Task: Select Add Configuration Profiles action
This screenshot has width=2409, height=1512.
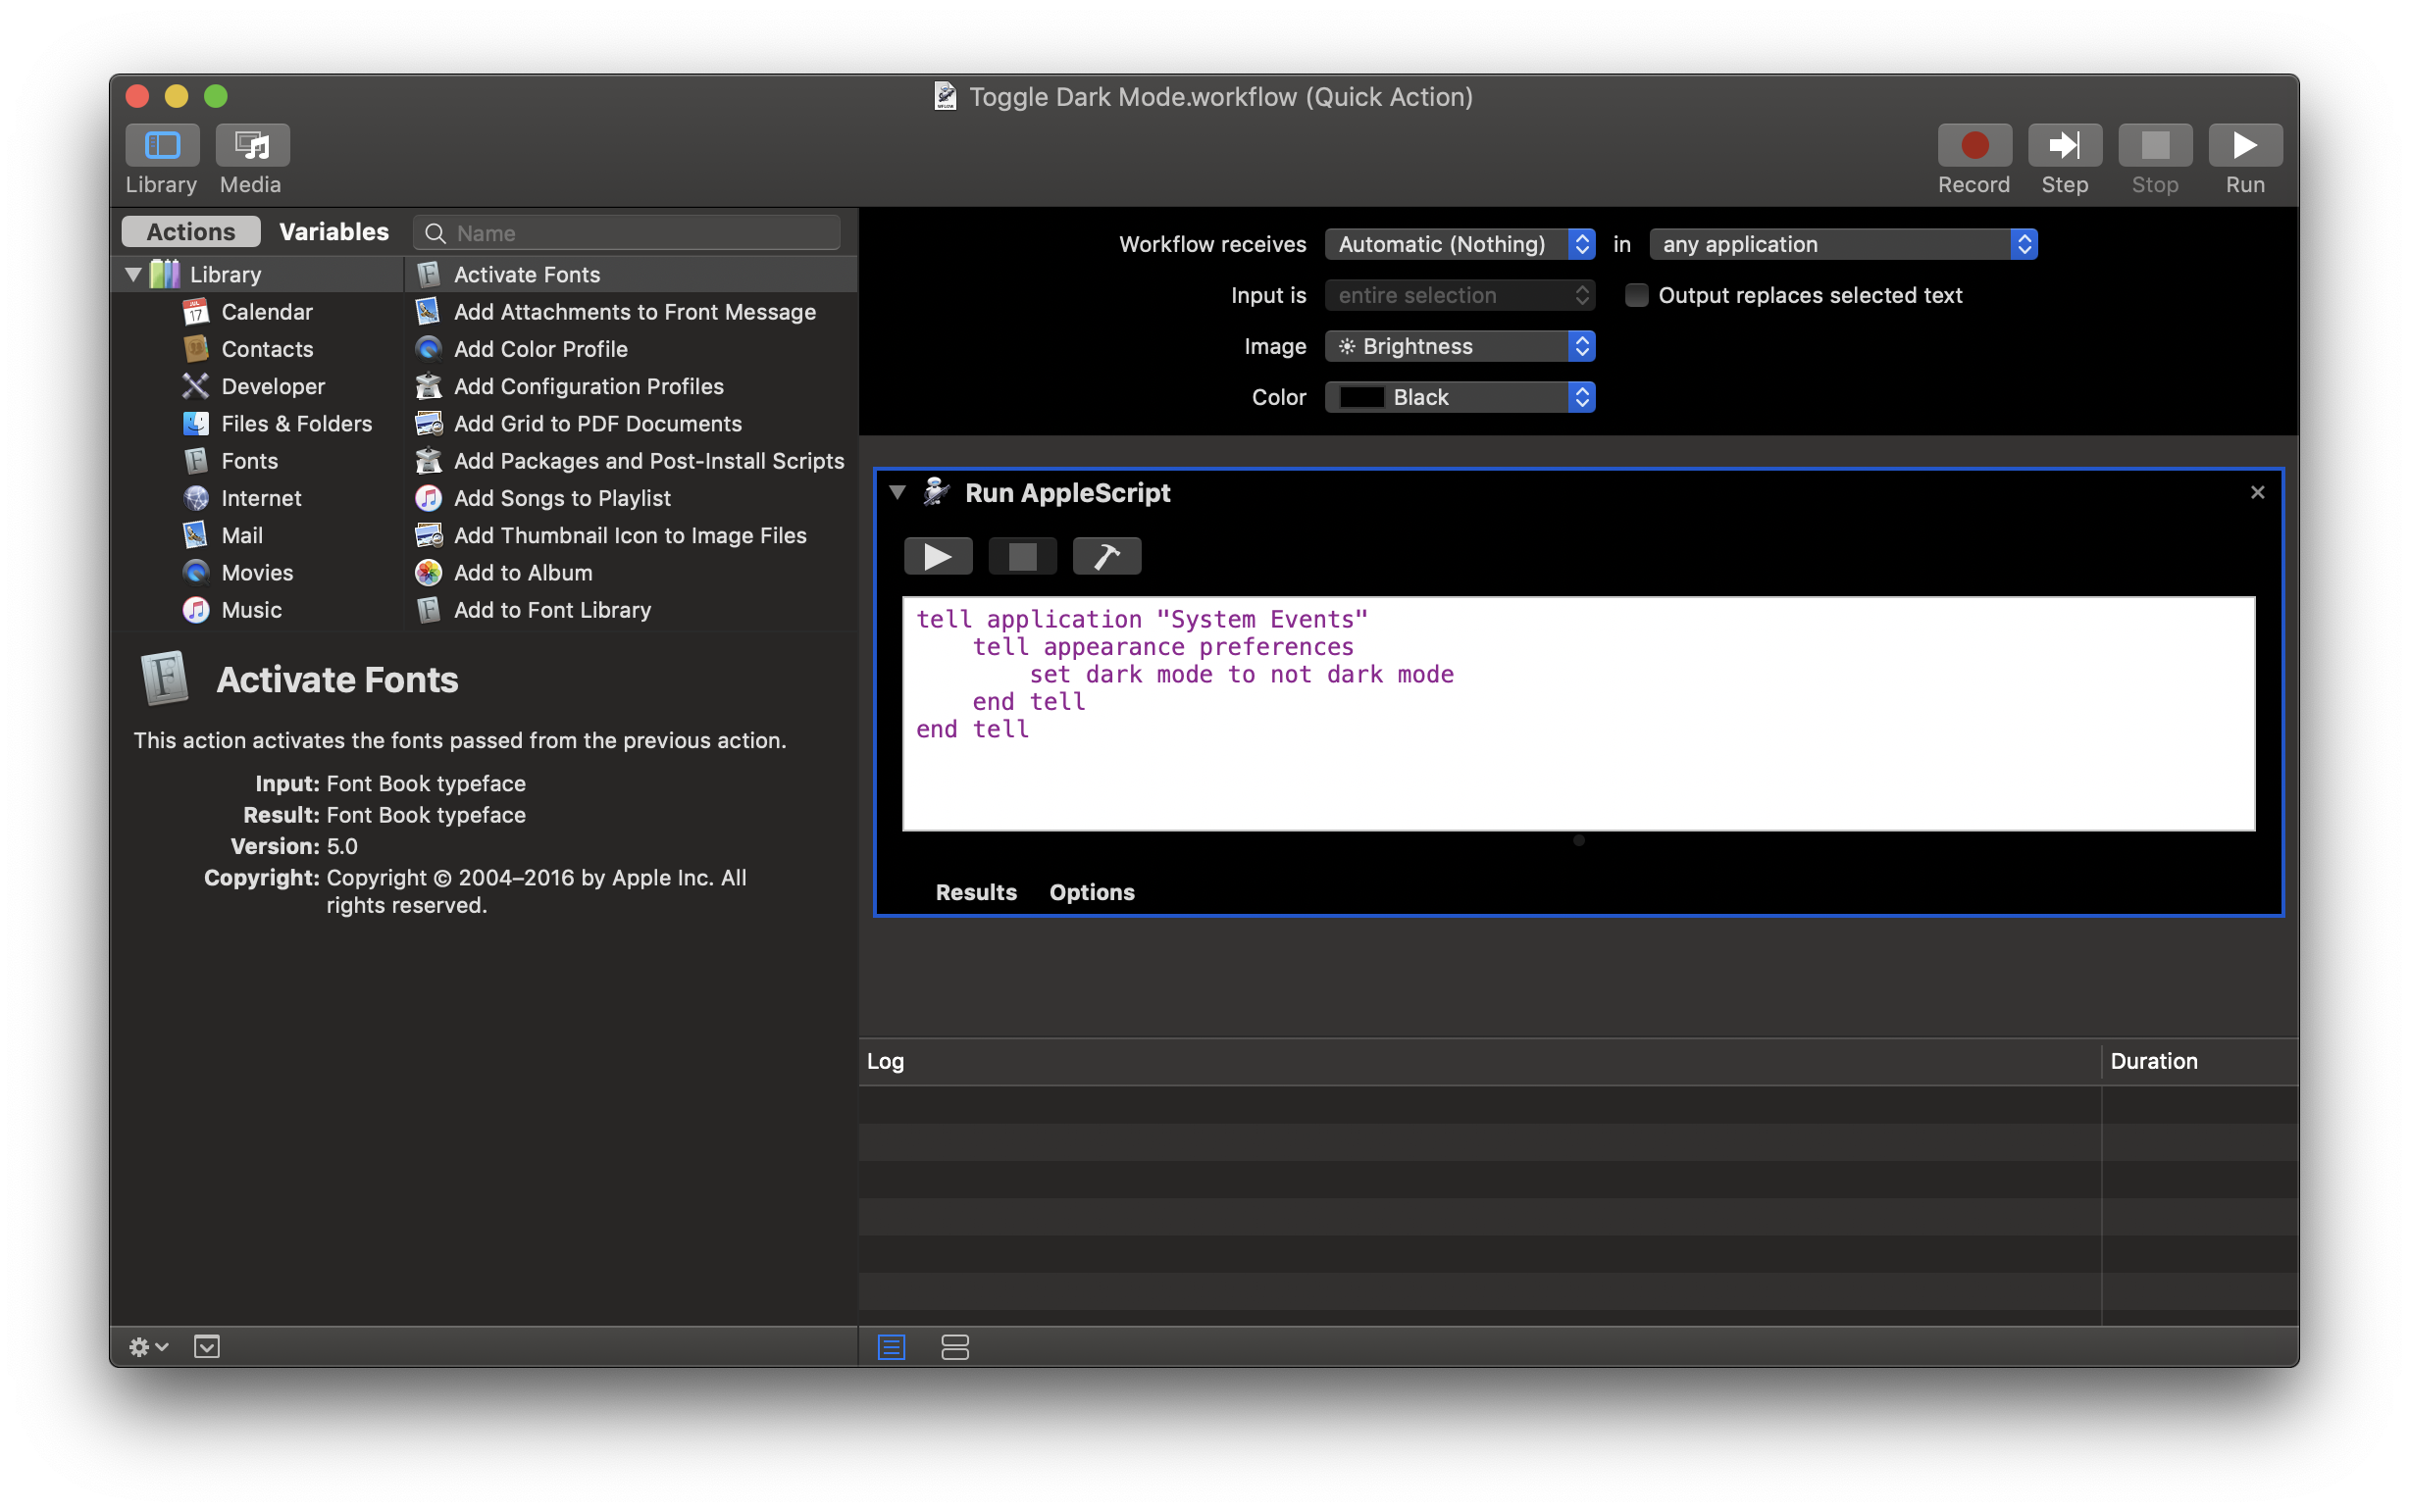Action: [x=631, y=386]
